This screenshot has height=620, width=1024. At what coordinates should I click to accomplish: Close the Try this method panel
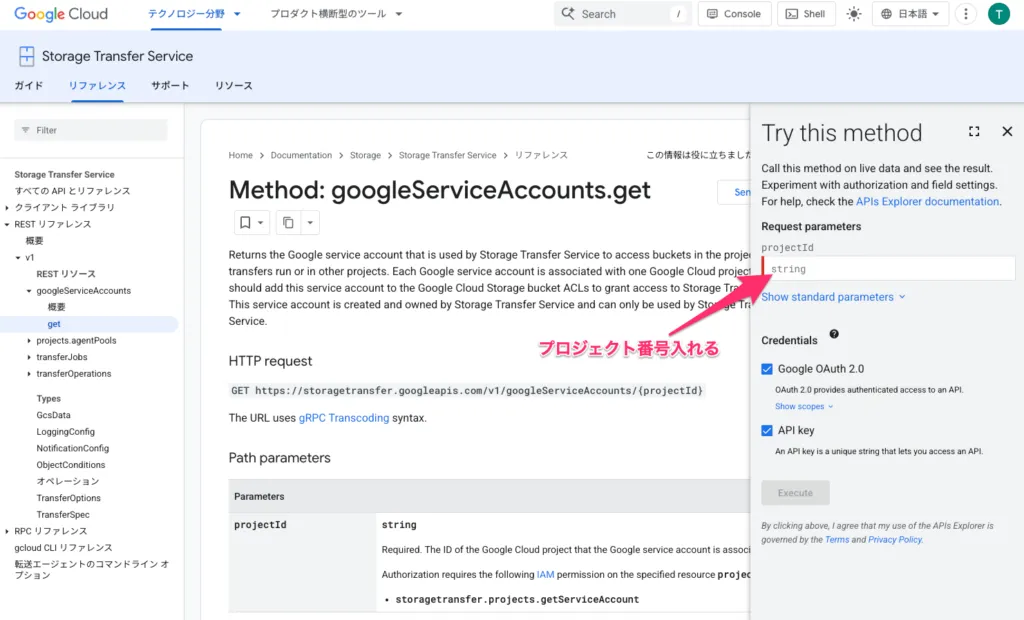point(1007,131)
